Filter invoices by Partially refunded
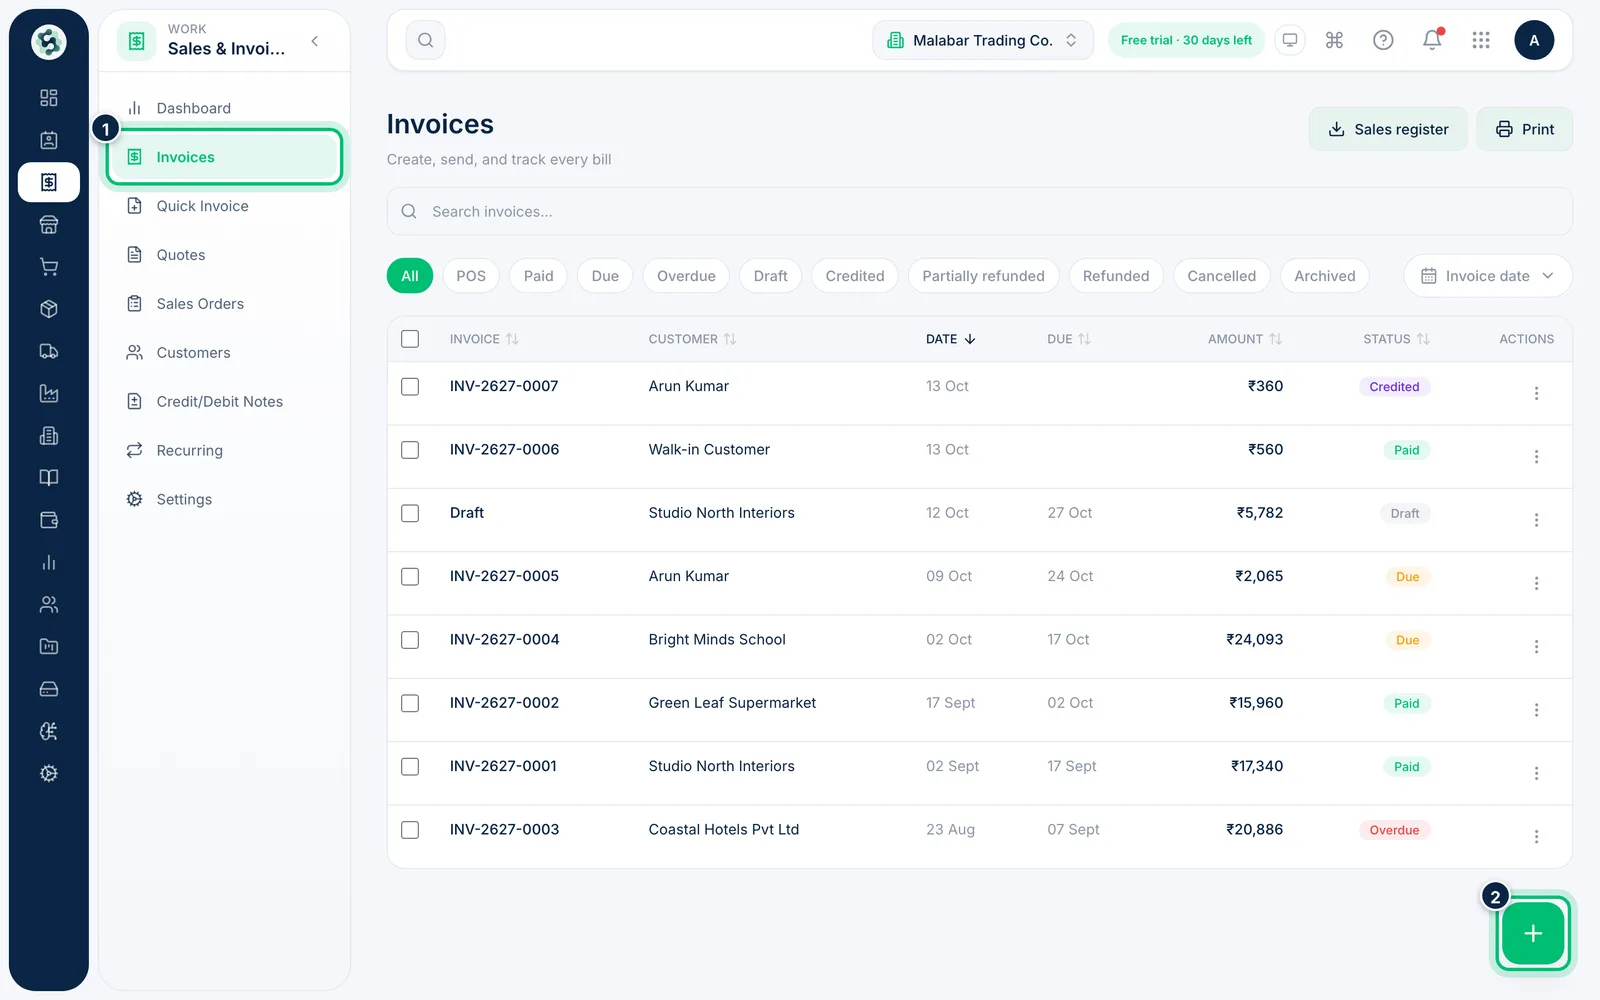 coord(983,276)
